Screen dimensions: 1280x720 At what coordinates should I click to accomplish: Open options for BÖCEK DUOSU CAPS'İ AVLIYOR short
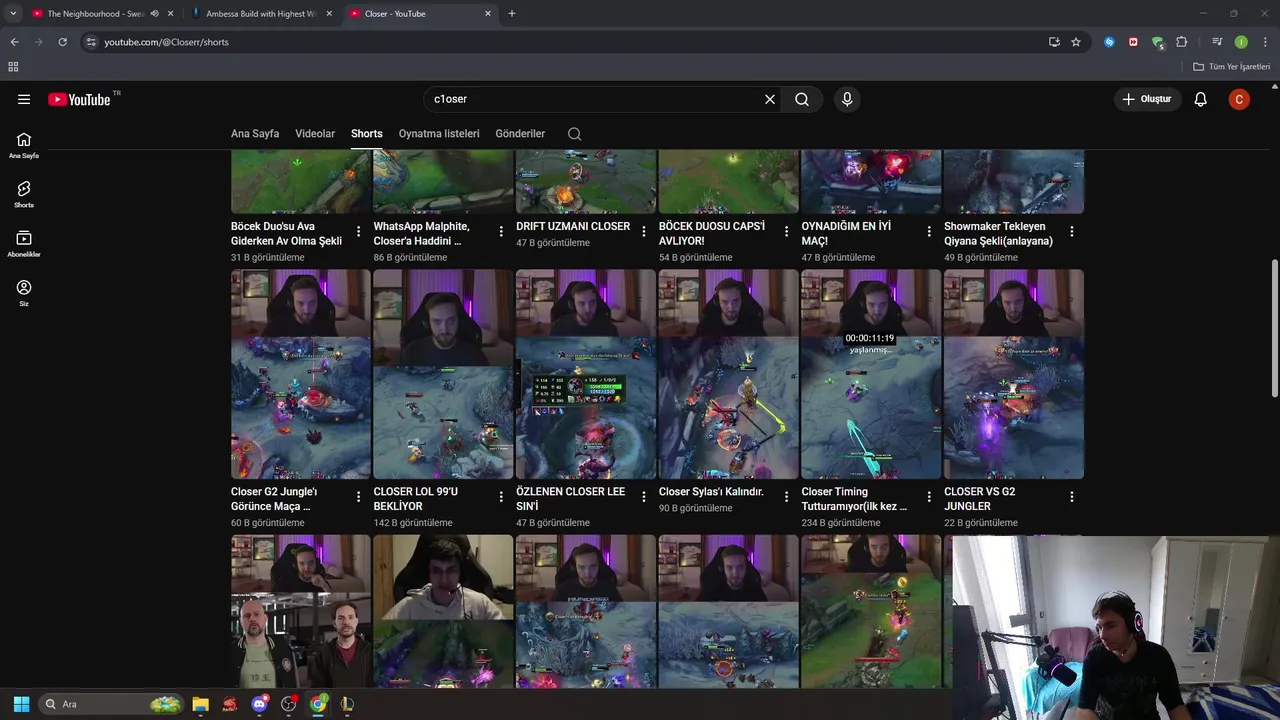tap(786, 232)
